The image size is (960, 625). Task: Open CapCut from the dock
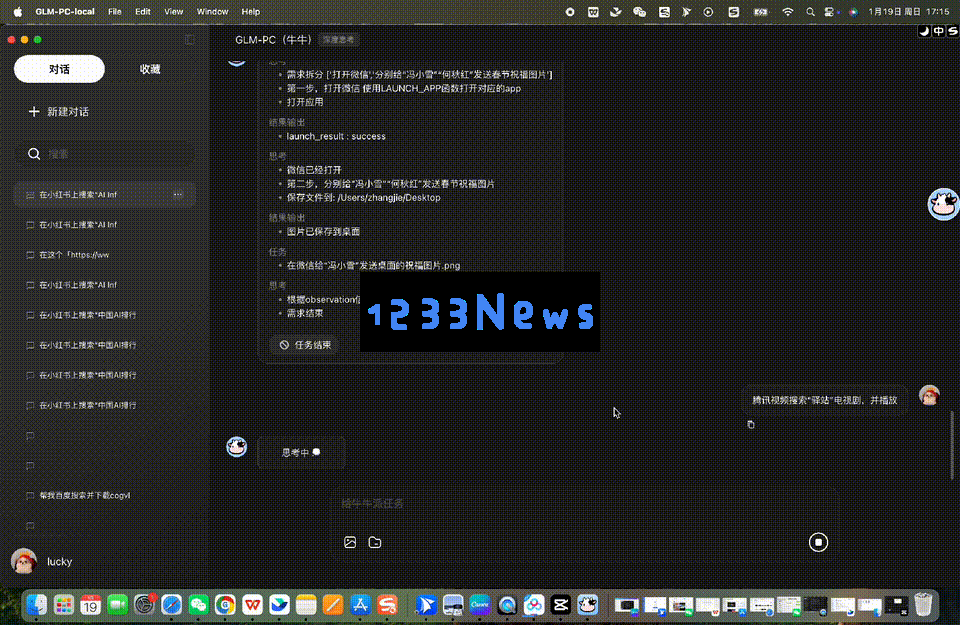click(x=560, y=605)
